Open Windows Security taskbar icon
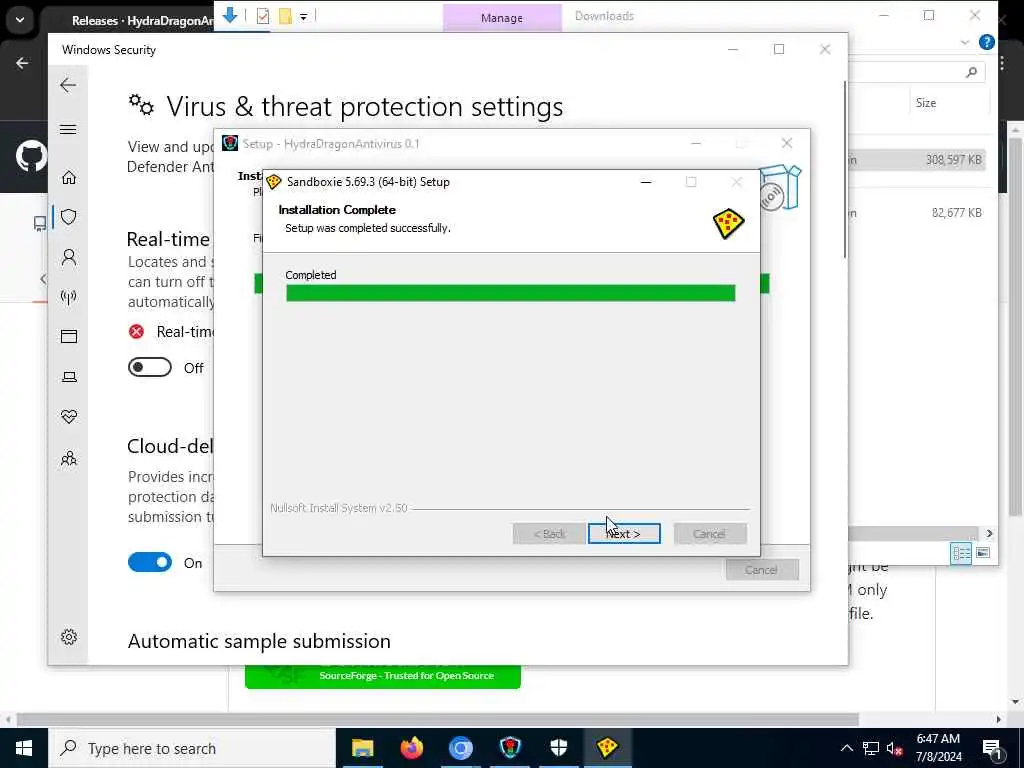1024x768 pixels. 559,748
